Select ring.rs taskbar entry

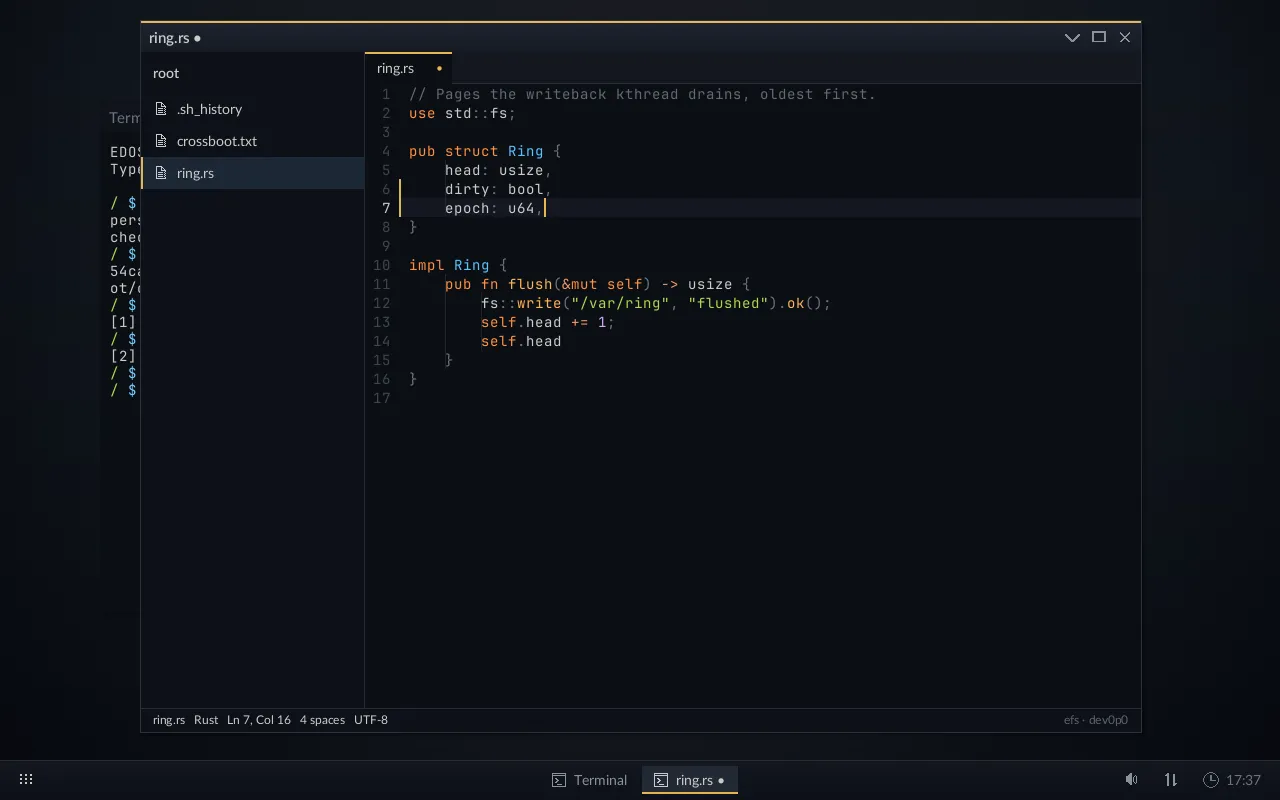click(x=690, y=780)
